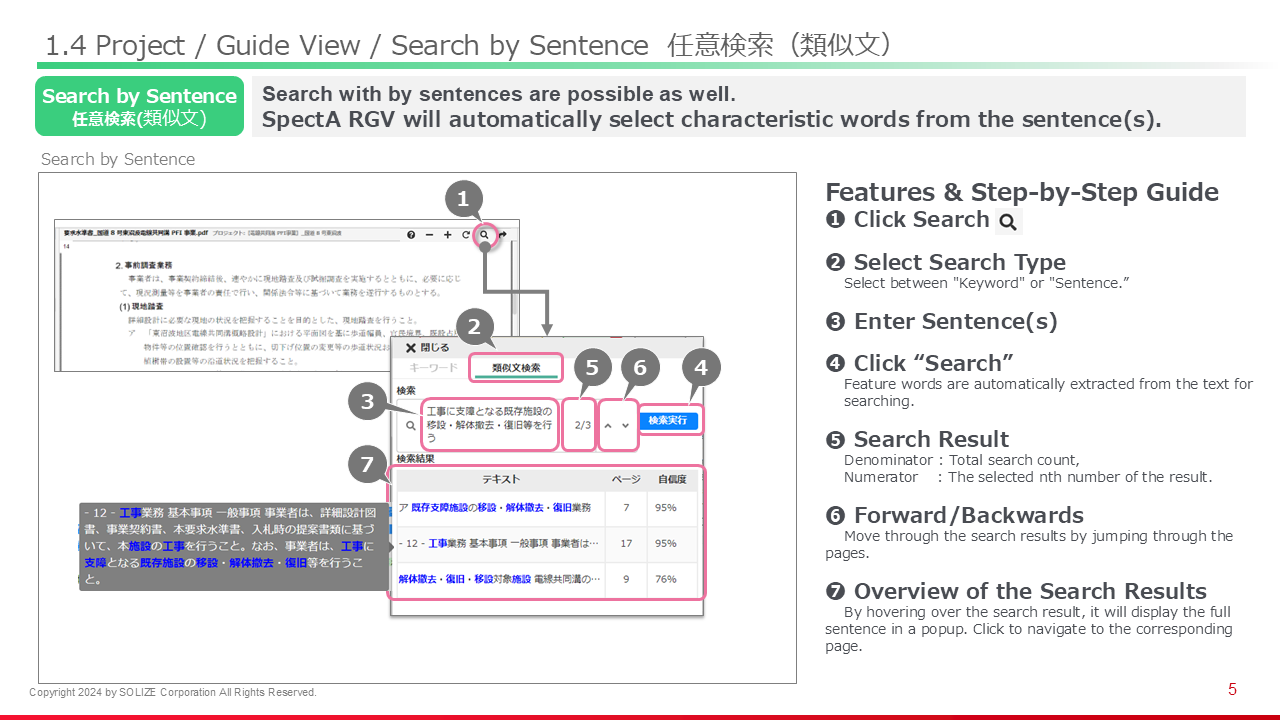Open the page 9 result with 76%
This screenshot has height=720, width=1280.
pos(548,579)
